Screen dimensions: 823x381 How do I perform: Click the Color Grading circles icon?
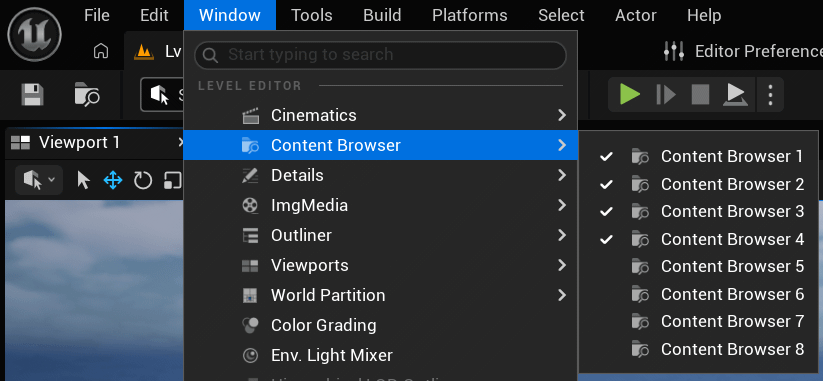pyautogui.click(x=250, y=325)
